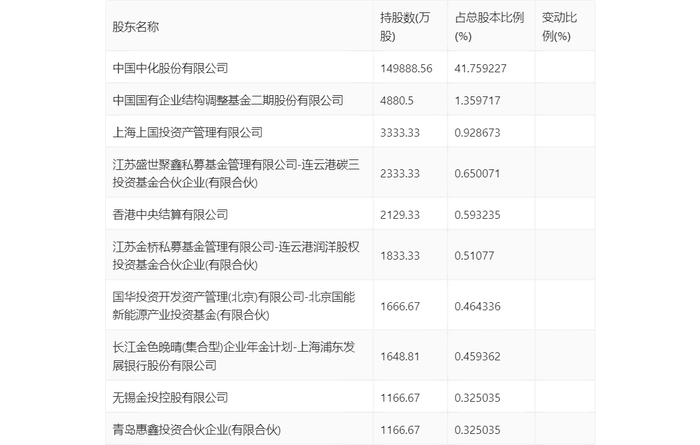This screenshot has height=445, width=700.
Task: Click the value 1833.33
Action: [x=400, y=256]
